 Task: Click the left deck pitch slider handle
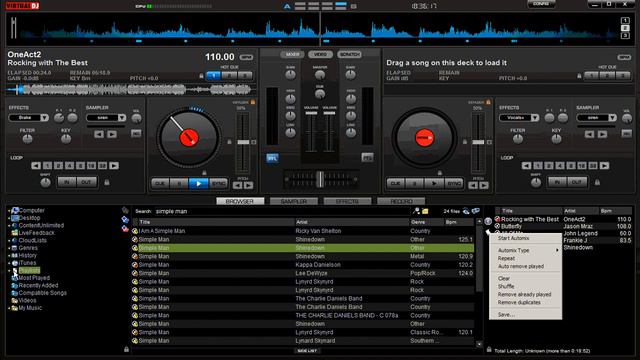pyautogui.click(x=243, y=142)
